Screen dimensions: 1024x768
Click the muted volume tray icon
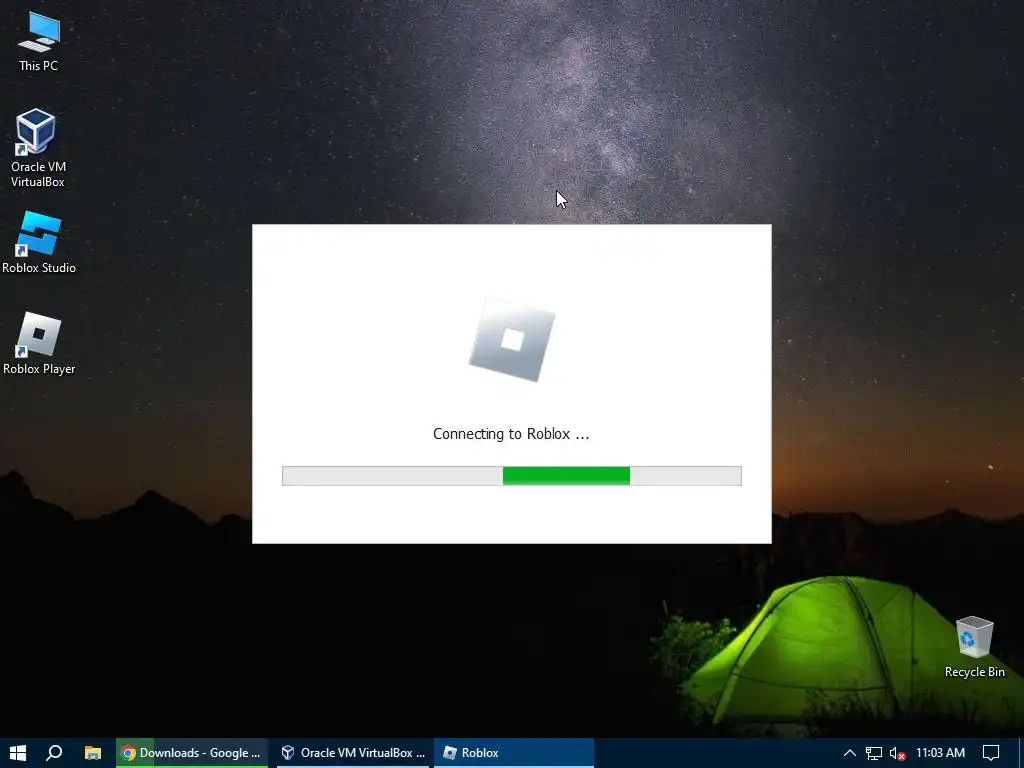[x=897, y=753]
